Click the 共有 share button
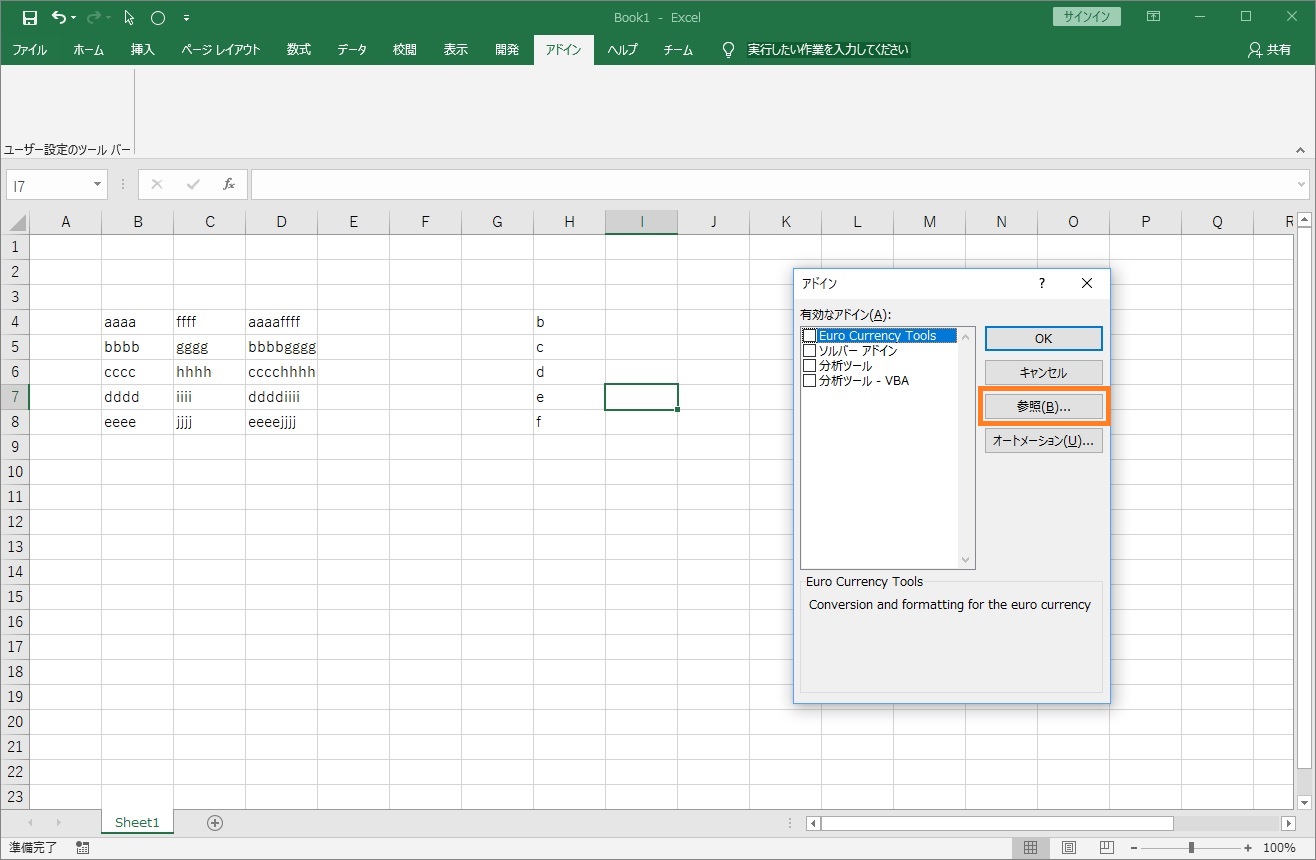Image resolution: width=1316 pixels, height=860 pixels. point(1270,50)
